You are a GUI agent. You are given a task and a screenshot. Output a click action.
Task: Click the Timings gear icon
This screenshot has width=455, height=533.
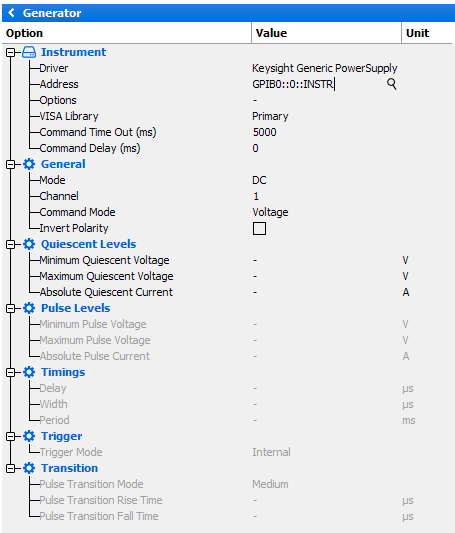tap(29, 372)
